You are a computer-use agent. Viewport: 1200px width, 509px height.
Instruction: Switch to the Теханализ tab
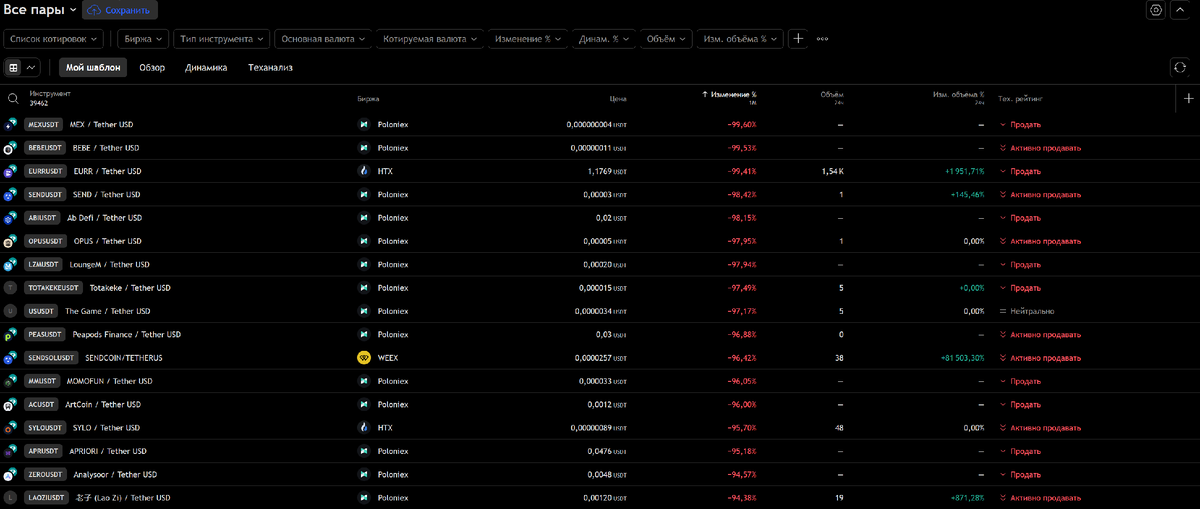pyautogui.click(x=270, y=67)
